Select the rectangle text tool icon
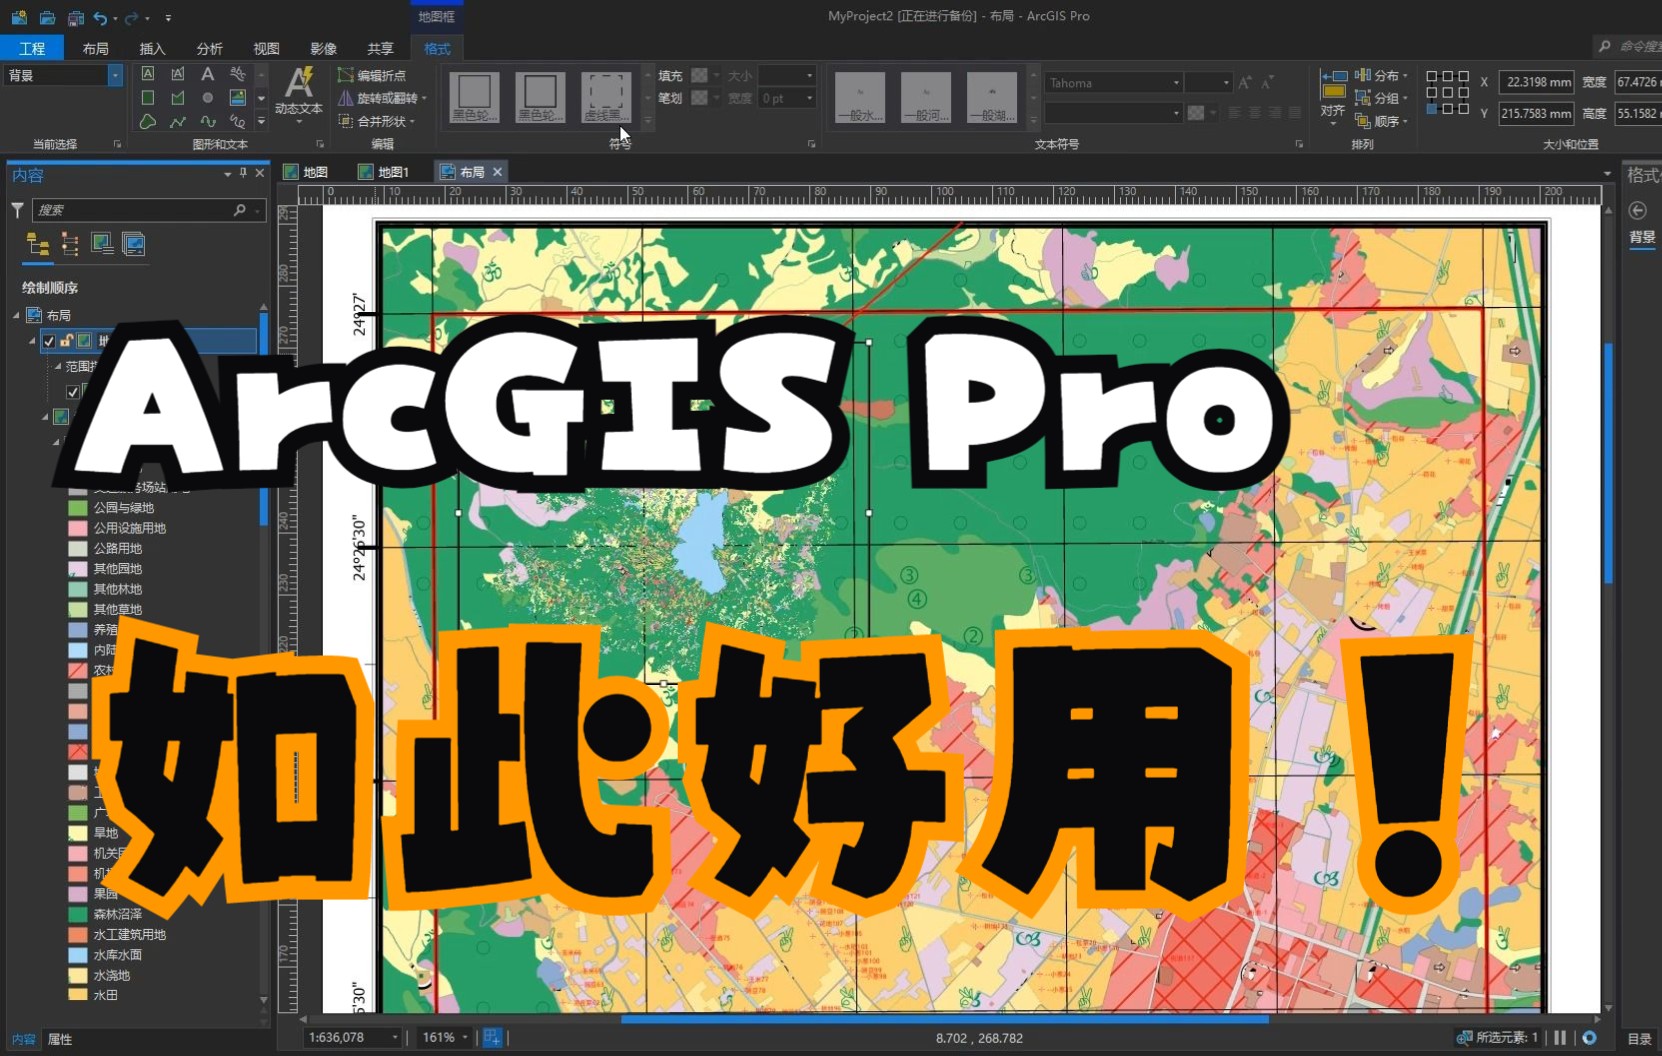This screenshot has width=1662, height=1056. (x=148, y=74)
